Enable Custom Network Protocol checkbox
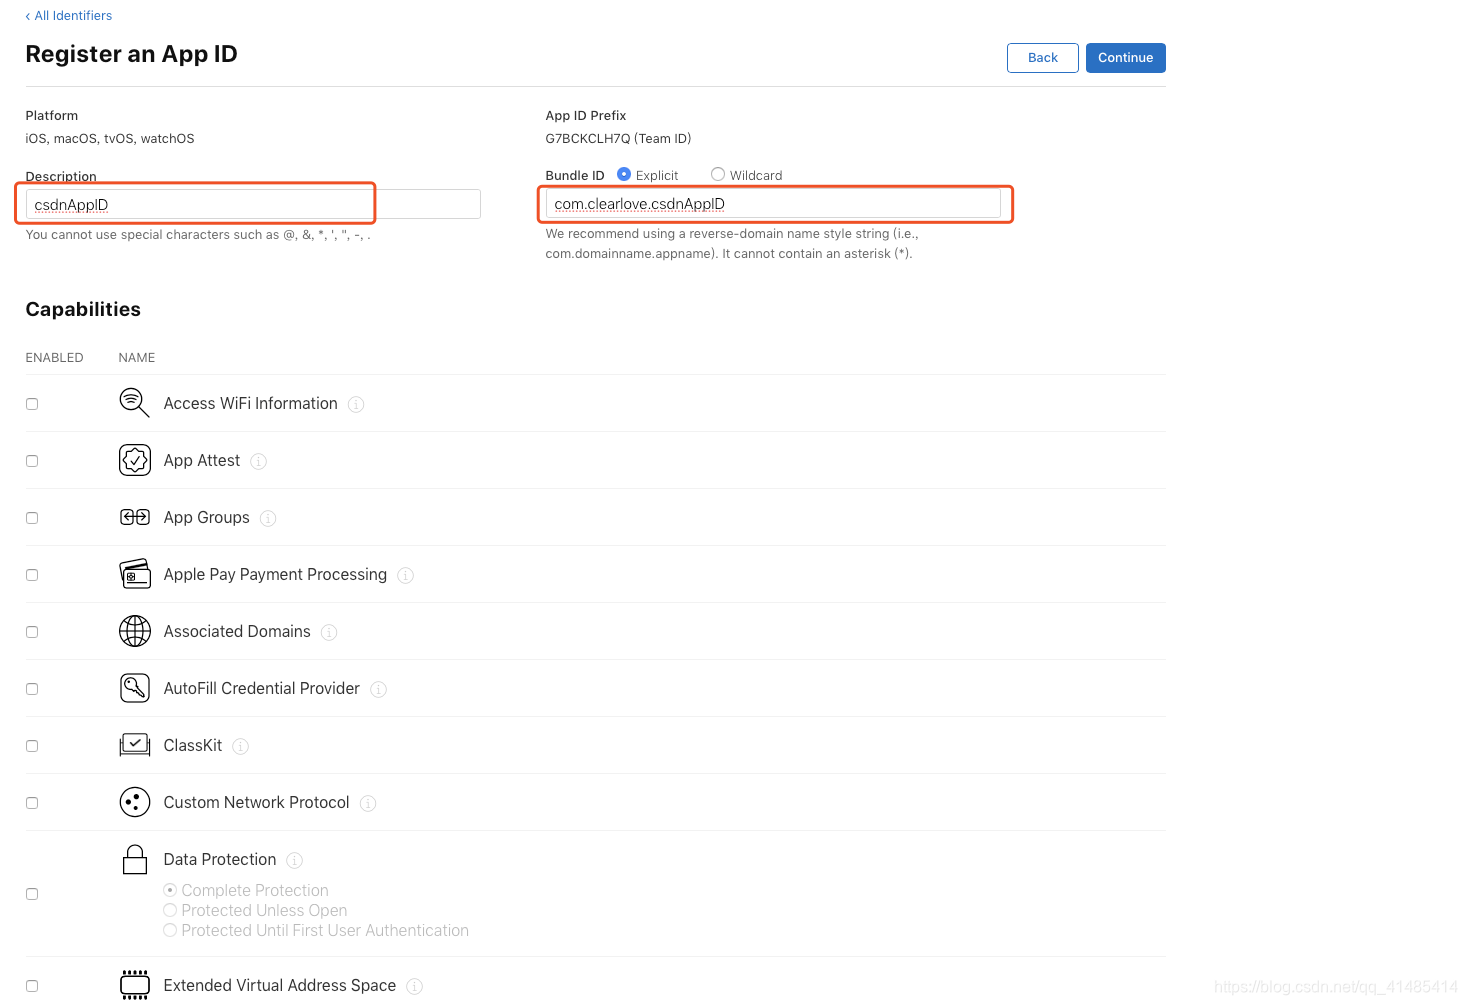The height and width of the screenshot is (1005, 1467). pyautogui.click(x=32, y=803)
